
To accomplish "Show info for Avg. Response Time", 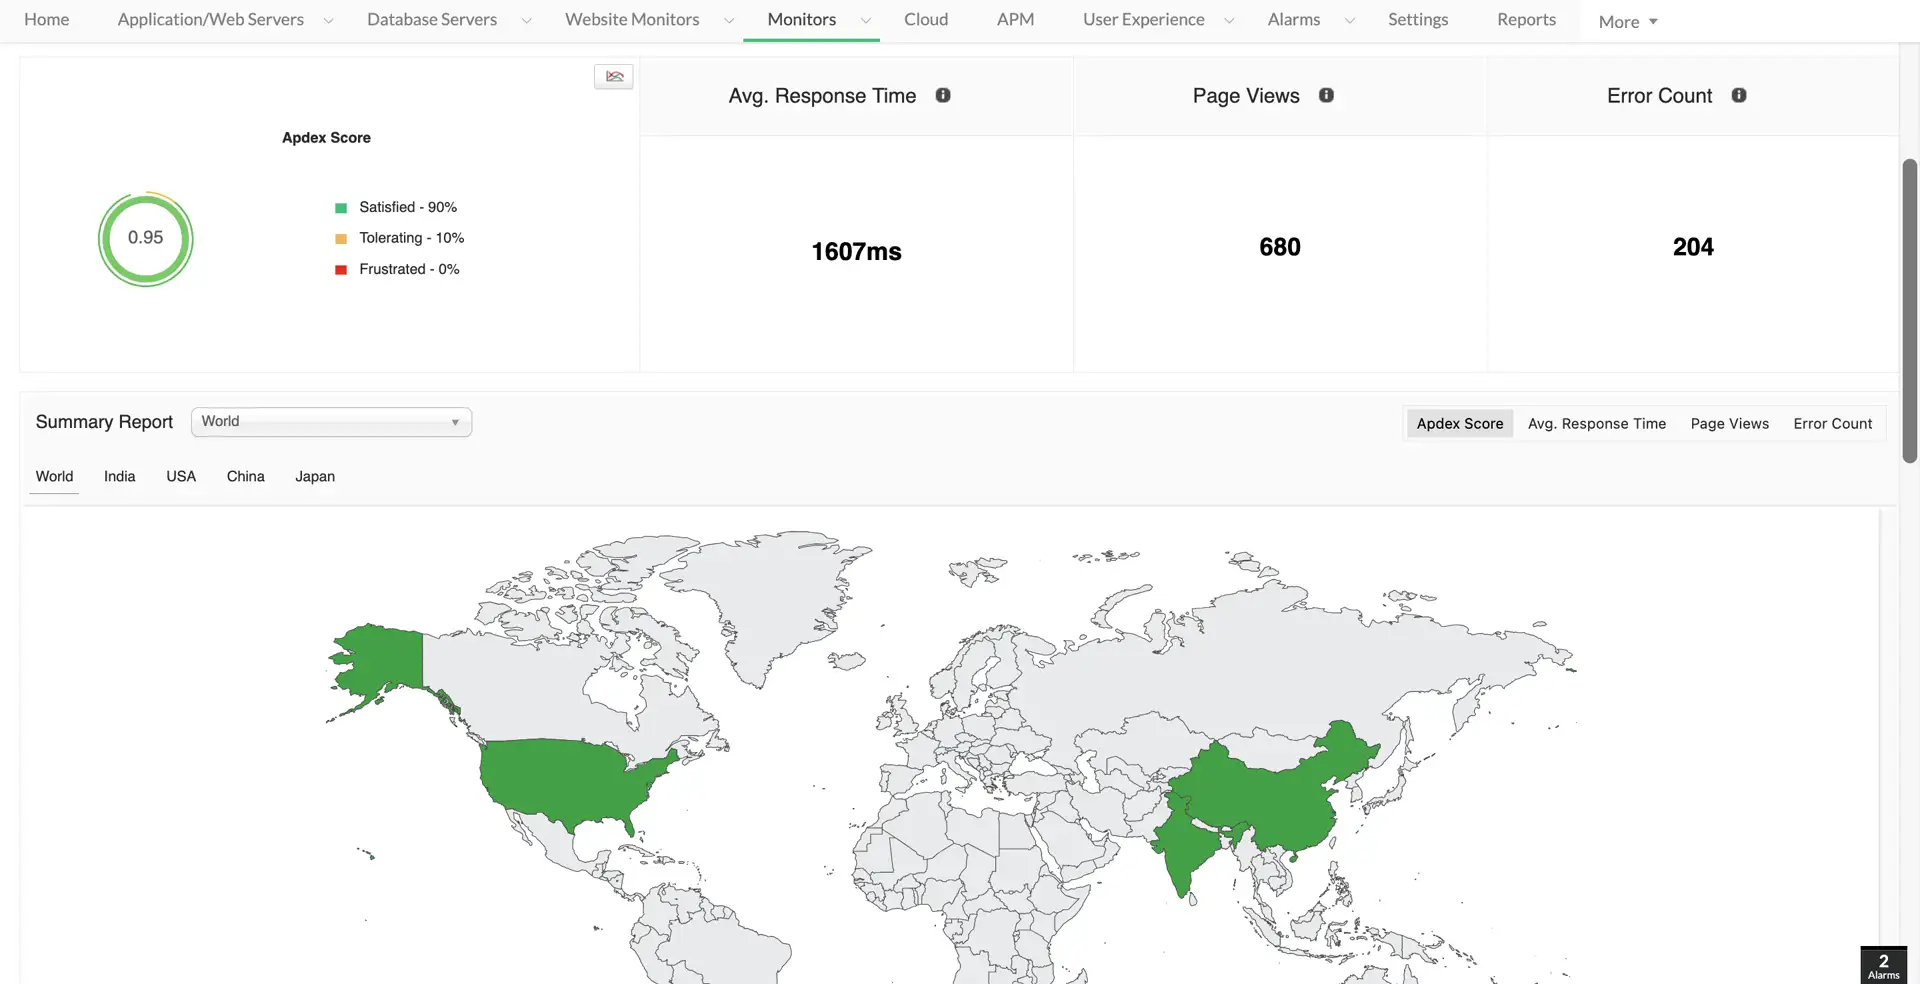I will (x=943, y=95).
